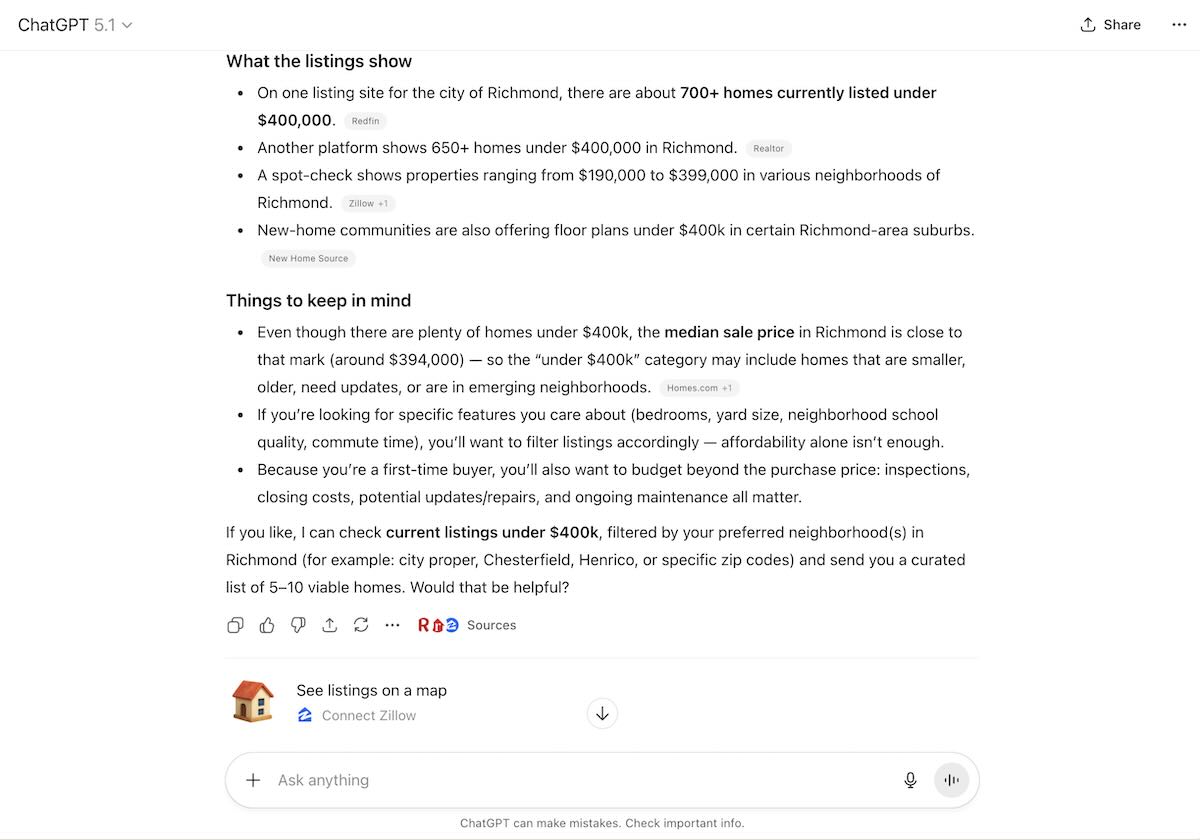This screenshot has width=1200, height=840.
Task: Open the Redfin source citation
Action: 364,120
